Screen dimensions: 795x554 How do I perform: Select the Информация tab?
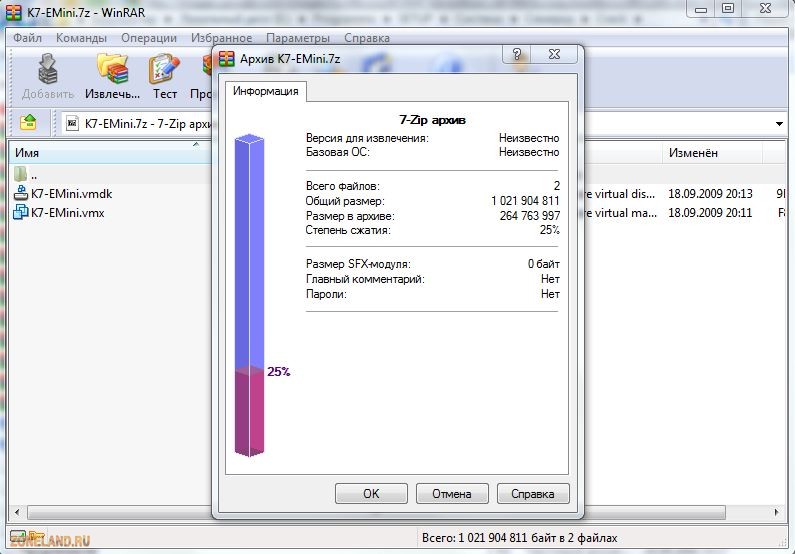click(x=266, y=91)
